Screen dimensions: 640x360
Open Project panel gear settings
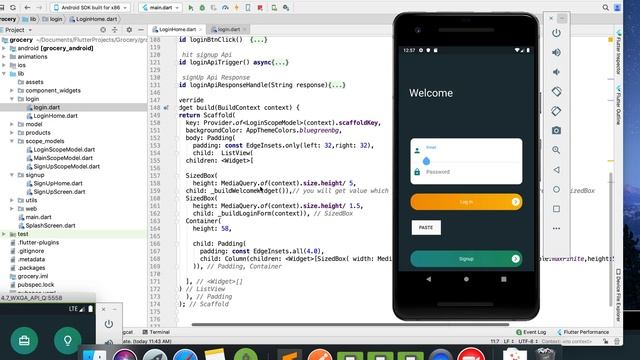point(129,30)
